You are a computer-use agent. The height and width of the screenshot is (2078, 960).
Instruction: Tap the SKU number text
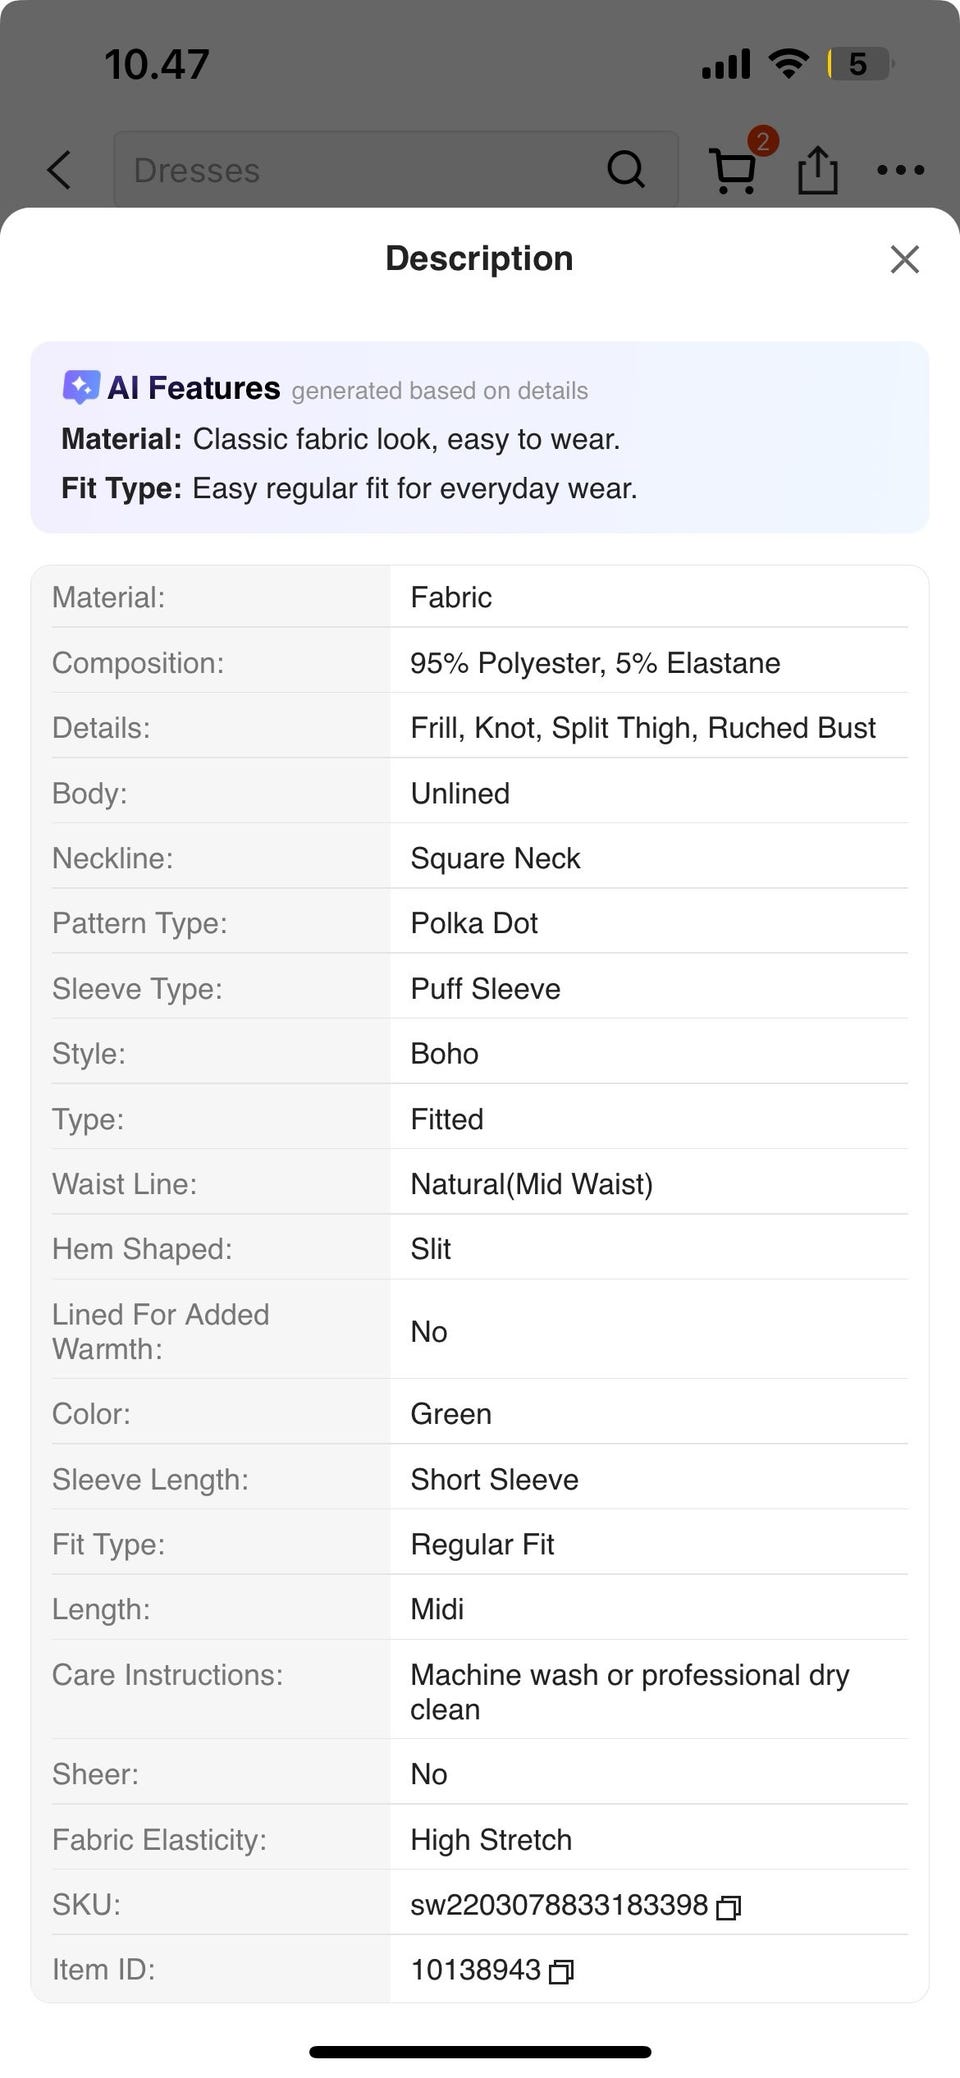pyautogui.click(x=559, y=1905)
